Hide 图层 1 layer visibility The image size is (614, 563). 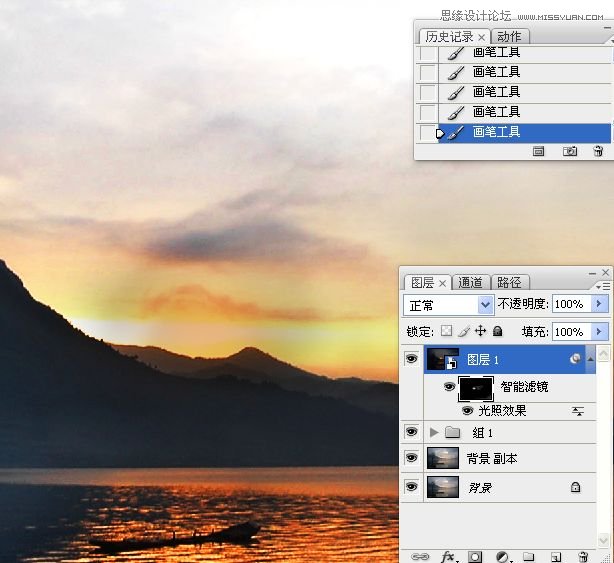click(411, 358)
